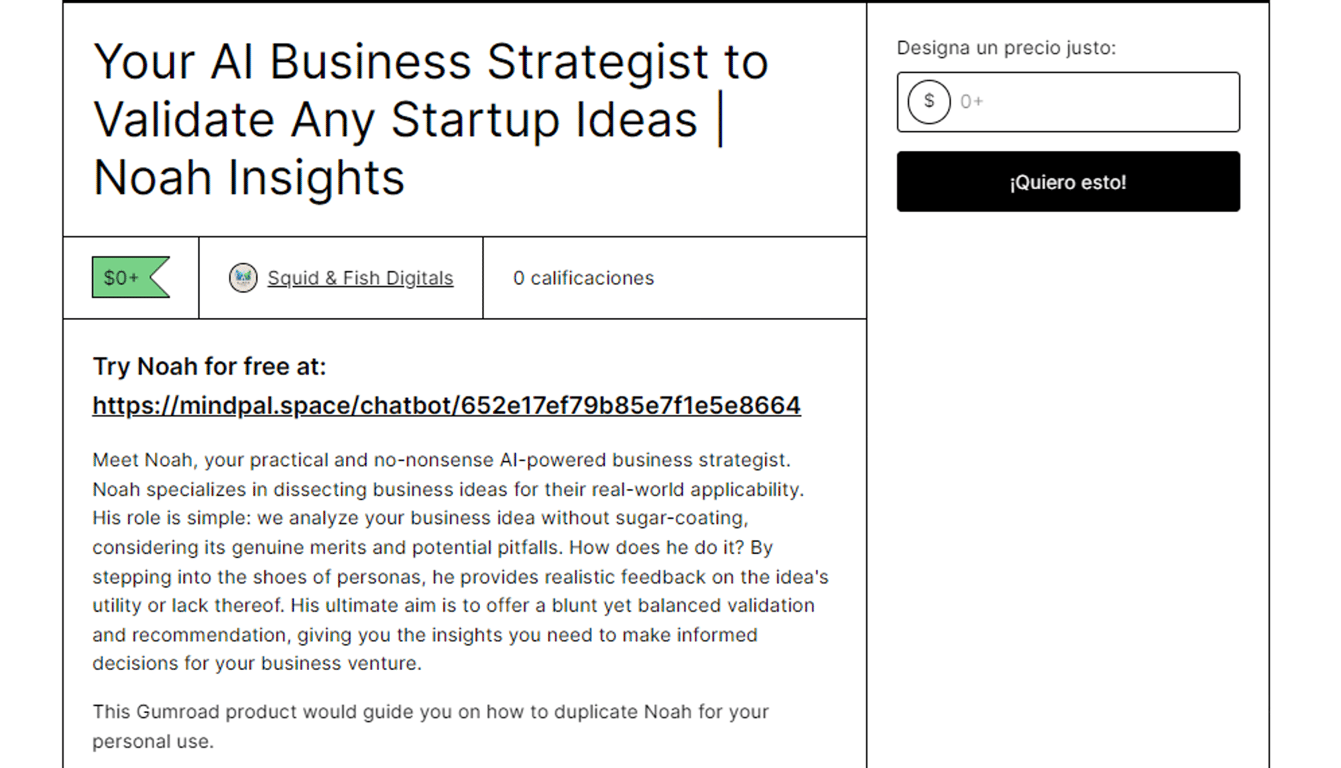Click the 'This Gumroad product would guide' paragraph
Viewport: 1341px width, 768px height.
tap(431, 727)
